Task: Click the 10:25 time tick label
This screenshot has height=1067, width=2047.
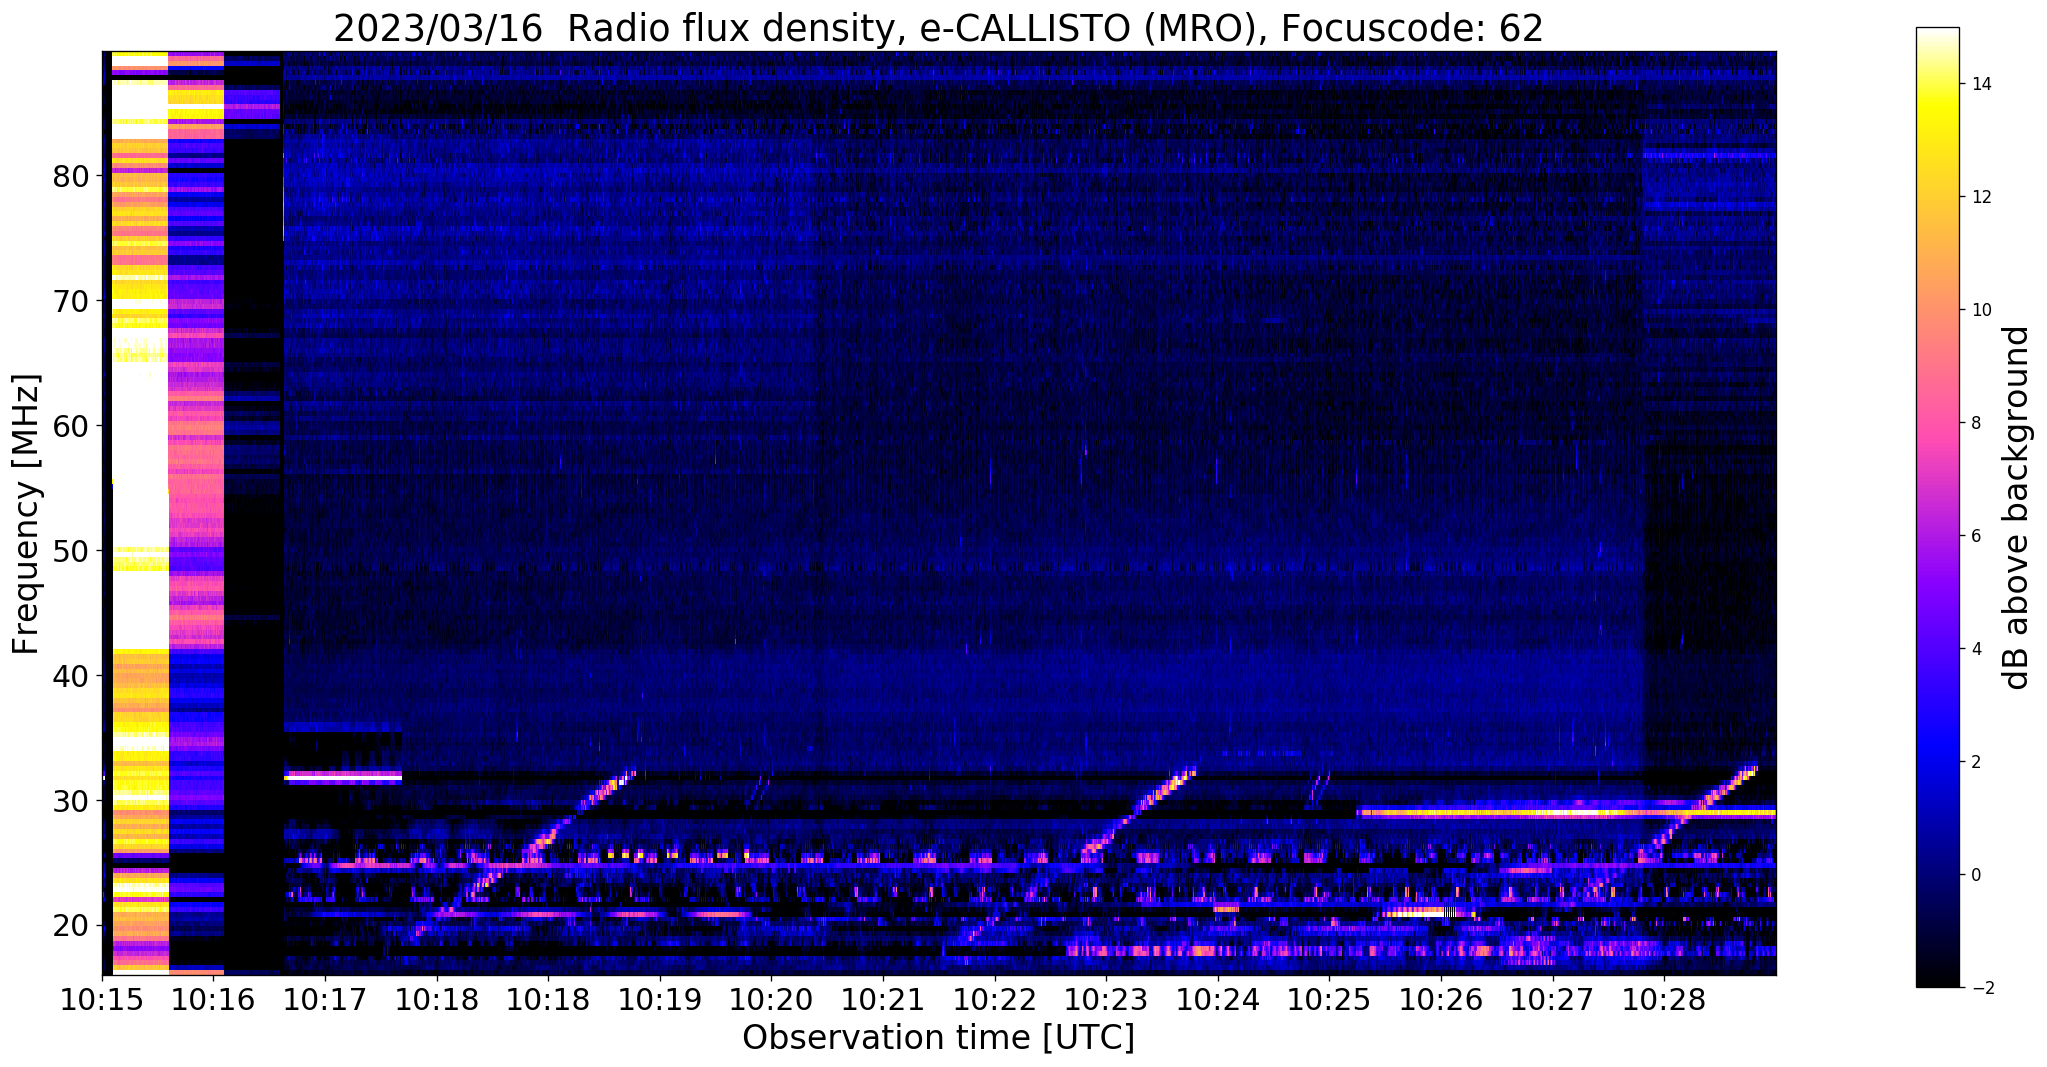Action: [x=1329, y=1000]
